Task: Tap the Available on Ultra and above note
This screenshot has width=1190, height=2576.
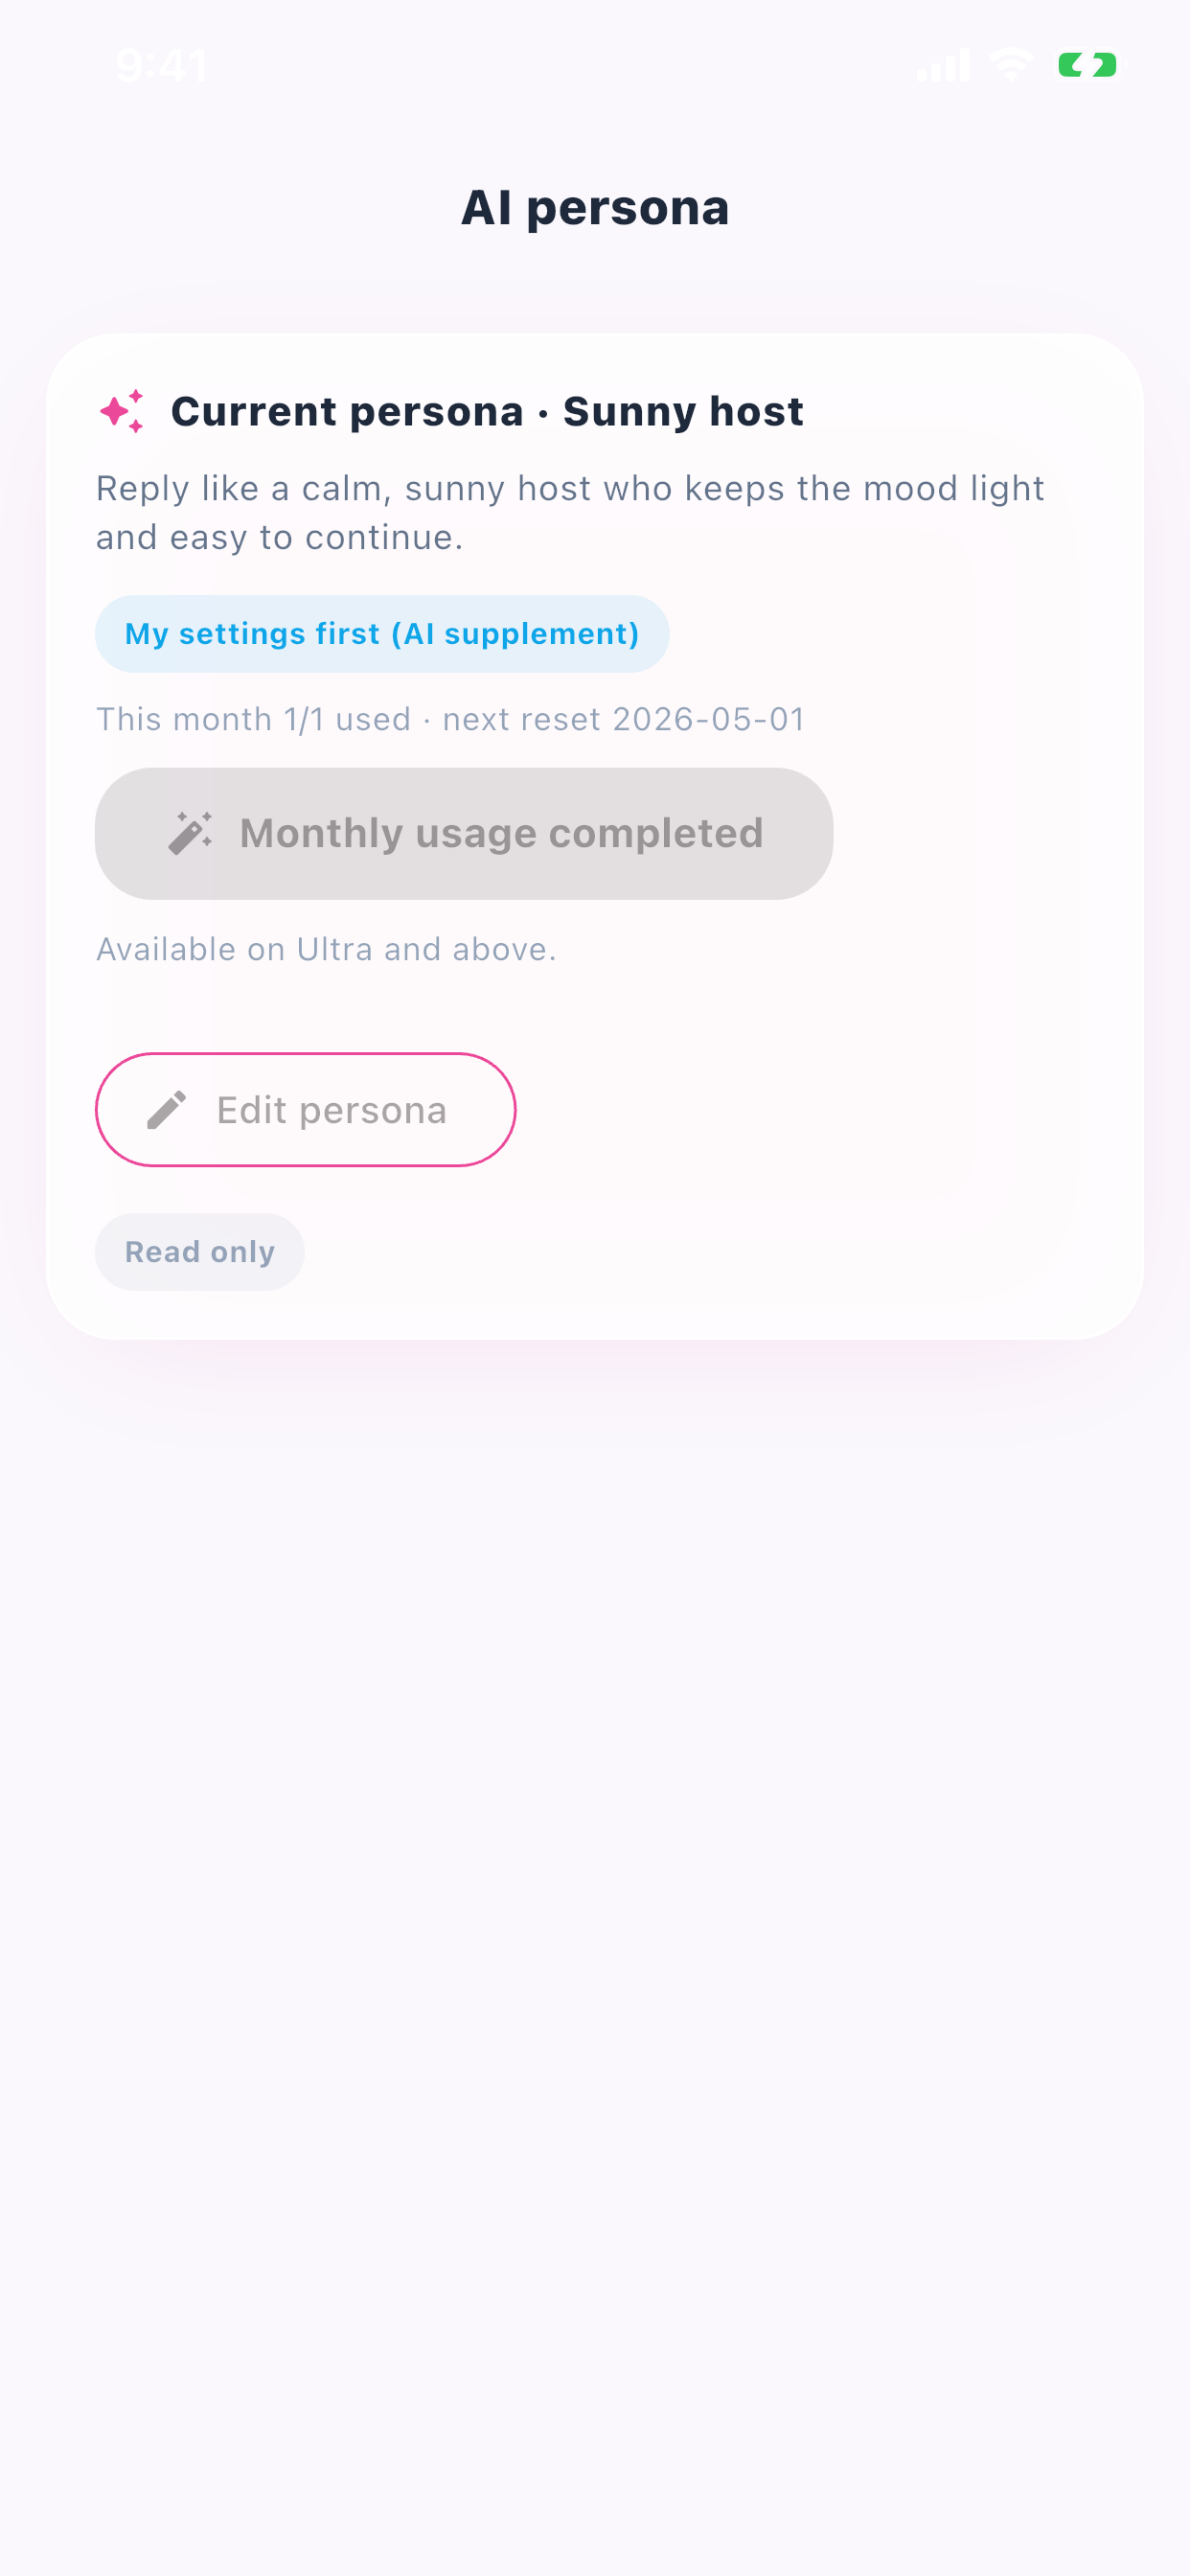Action: [x=326, y=949]
